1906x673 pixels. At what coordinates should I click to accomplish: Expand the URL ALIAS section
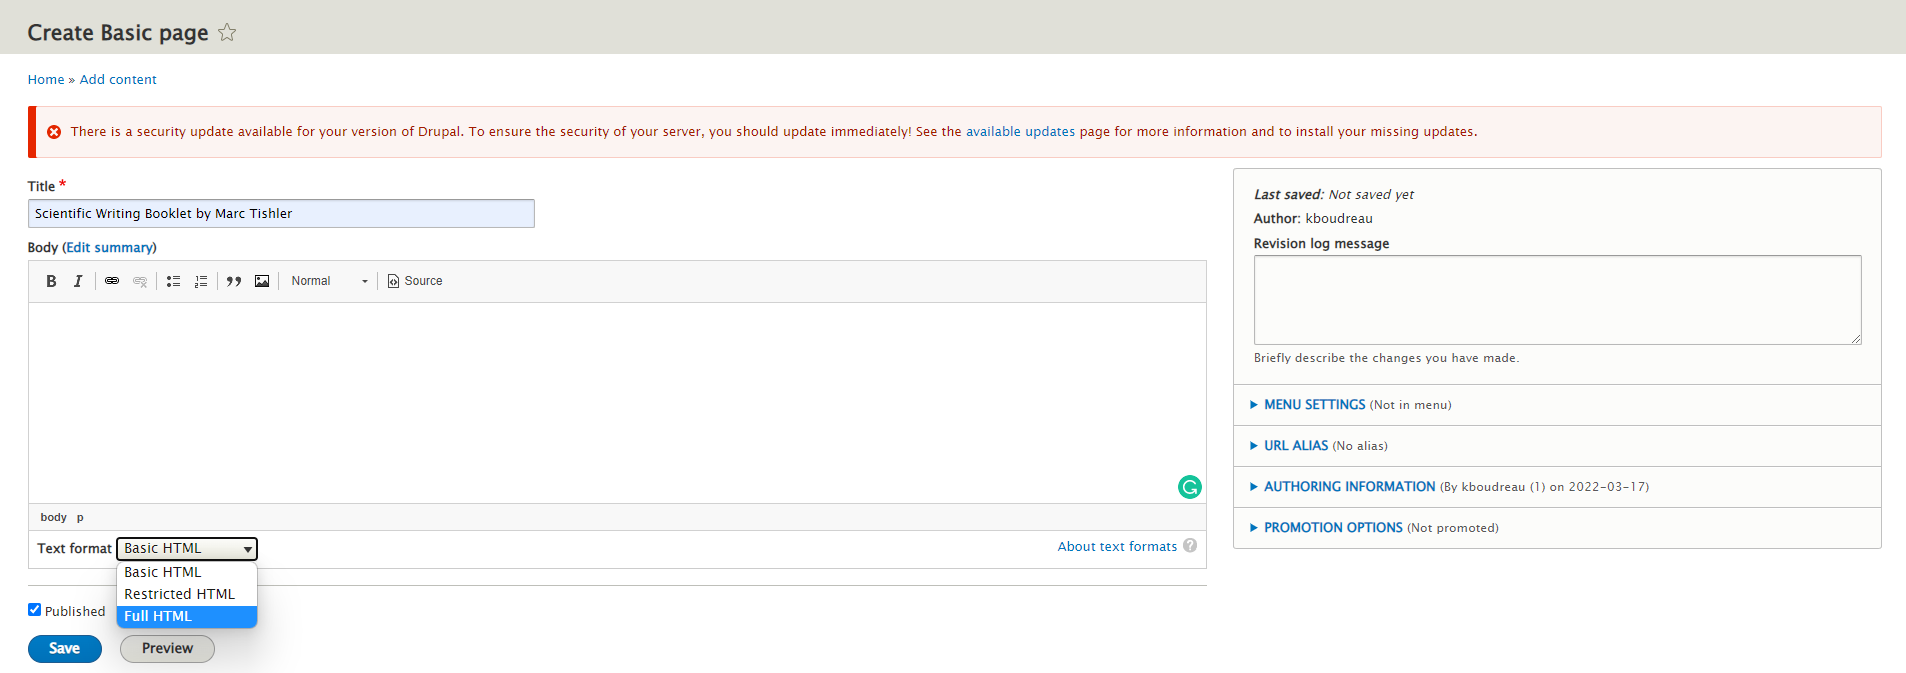coord(1295,446)
